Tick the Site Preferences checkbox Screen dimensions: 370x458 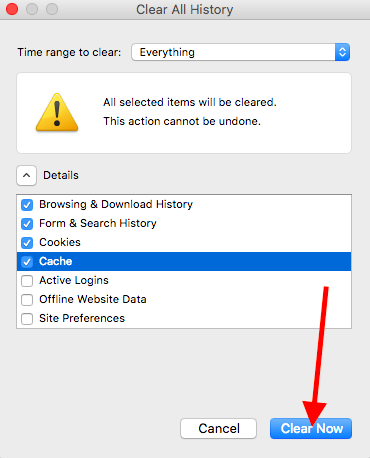27,319
